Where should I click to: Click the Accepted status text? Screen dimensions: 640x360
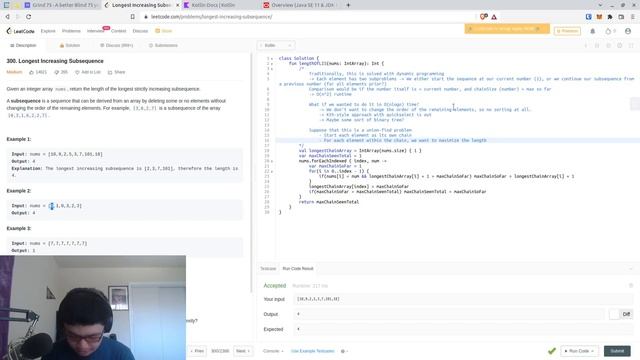275,286
